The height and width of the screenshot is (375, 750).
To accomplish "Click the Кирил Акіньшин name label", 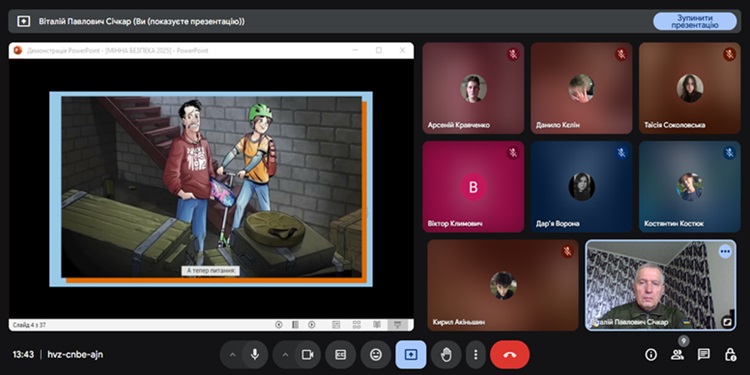I will pos(459,322).
